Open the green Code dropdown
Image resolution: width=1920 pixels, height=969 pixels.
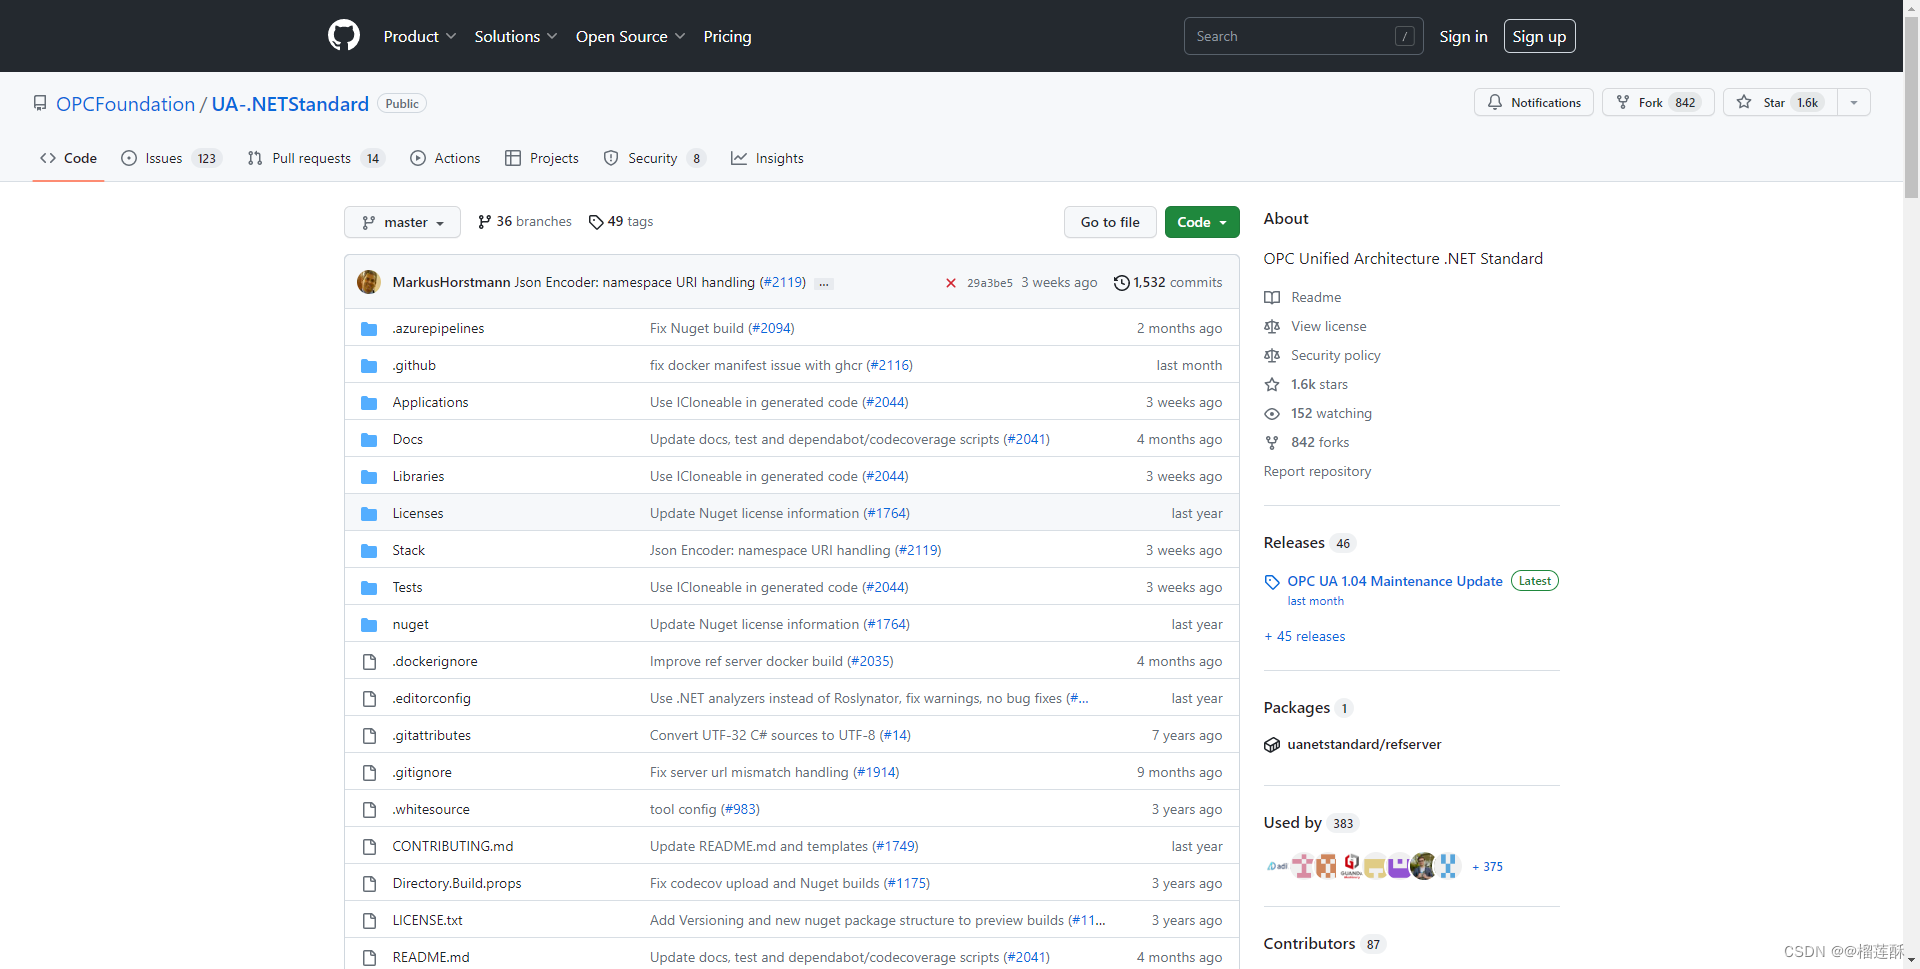pyautogui.click(x=1202, y=222)
